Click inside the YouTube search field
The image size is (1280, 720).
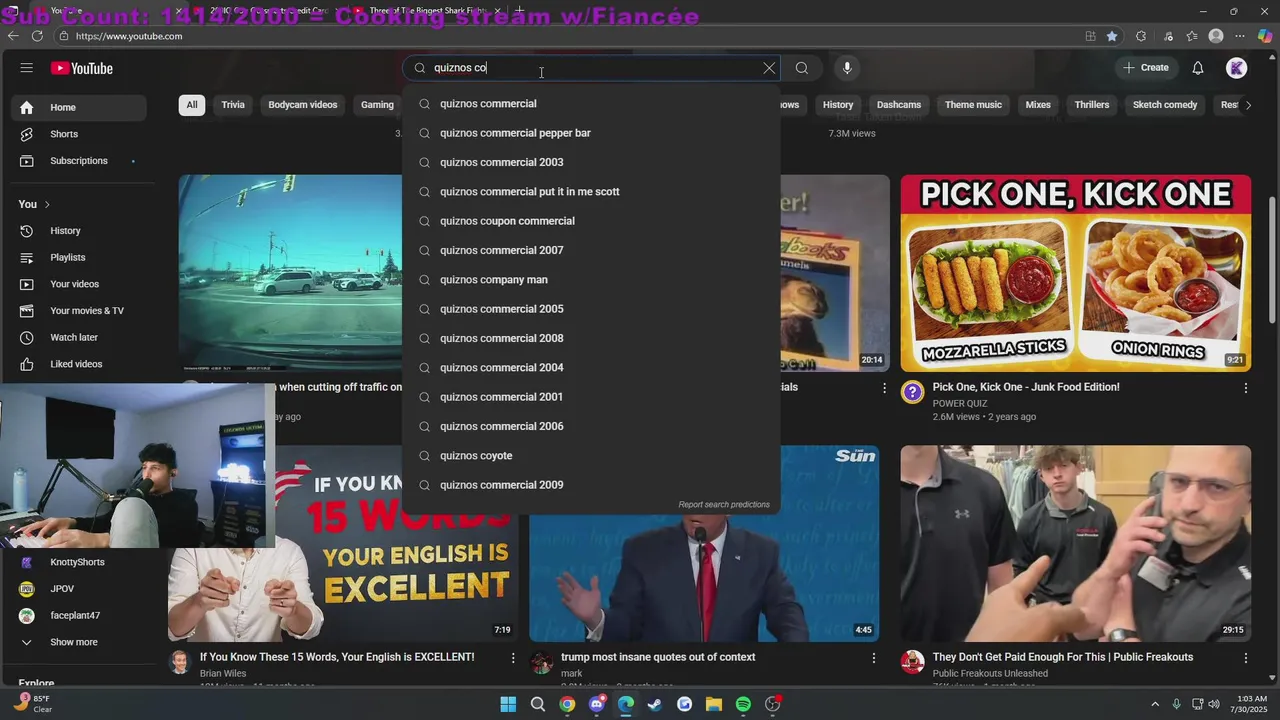pyautogui.click(x=590, y=68)
